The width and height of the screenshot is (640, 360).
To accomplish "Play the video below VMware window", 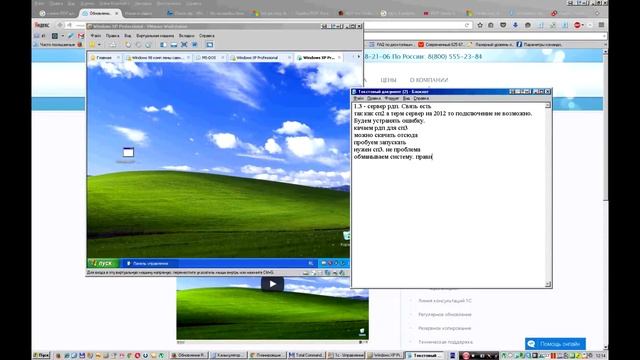I will point(272,284).
